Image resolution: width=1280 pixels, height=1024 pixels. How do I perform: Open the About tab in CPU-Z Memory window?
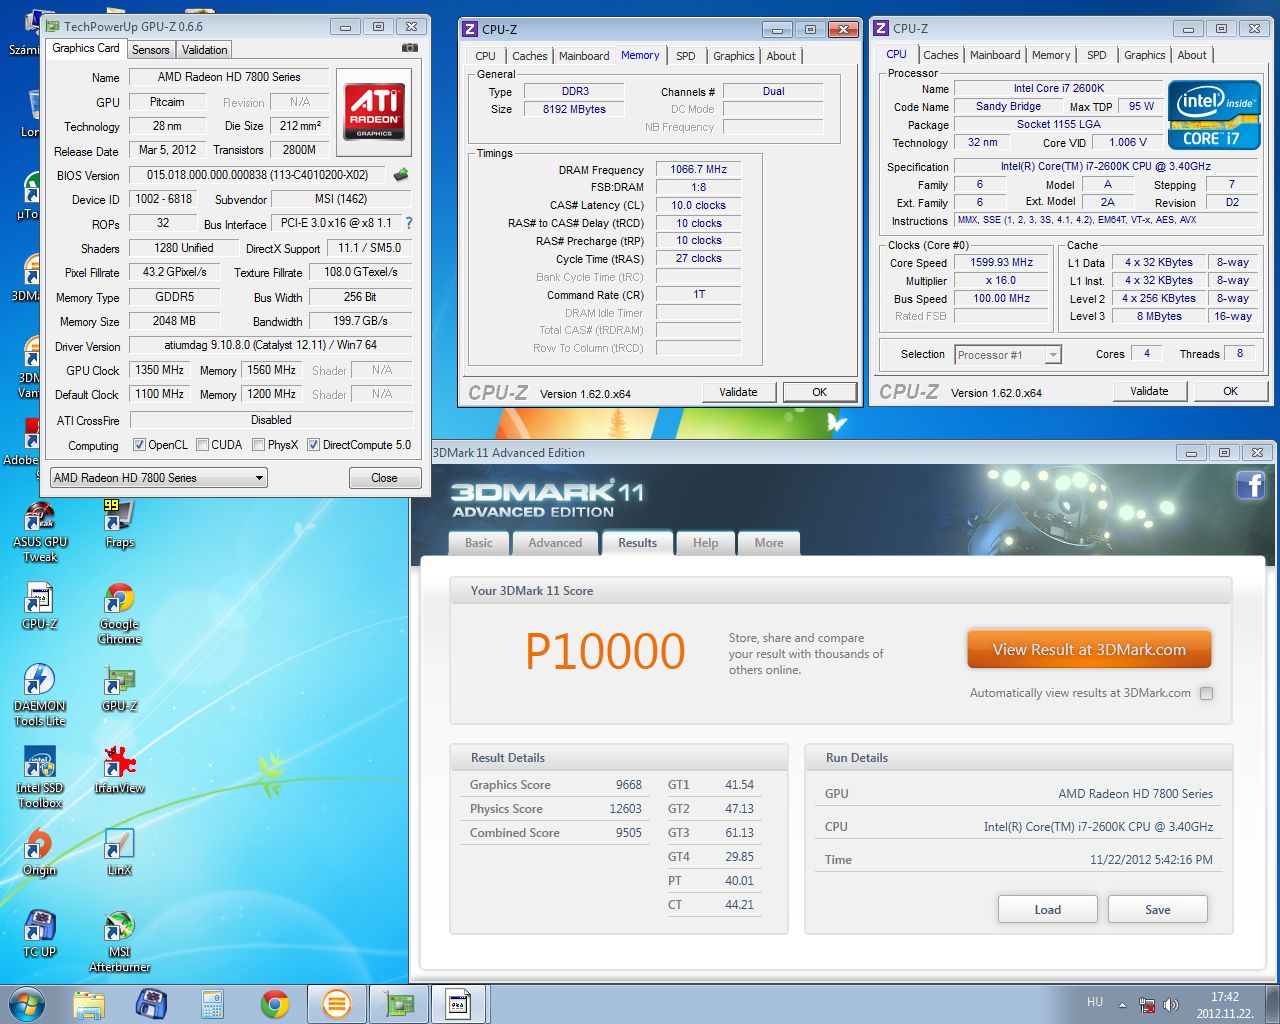[781, 56]
